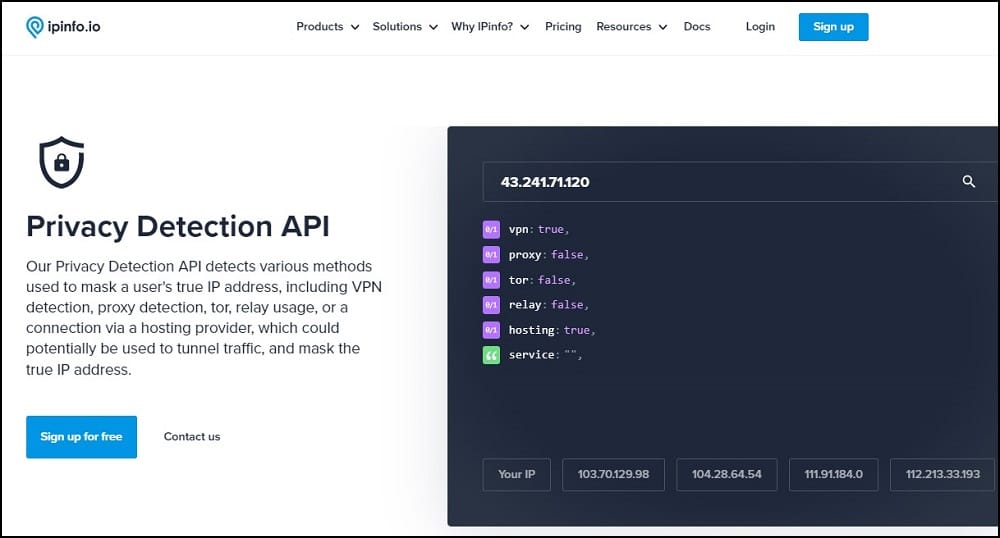
Task: Click the boolean type icon beside relay
Action: pyautogui.click(x=491, y=305)
